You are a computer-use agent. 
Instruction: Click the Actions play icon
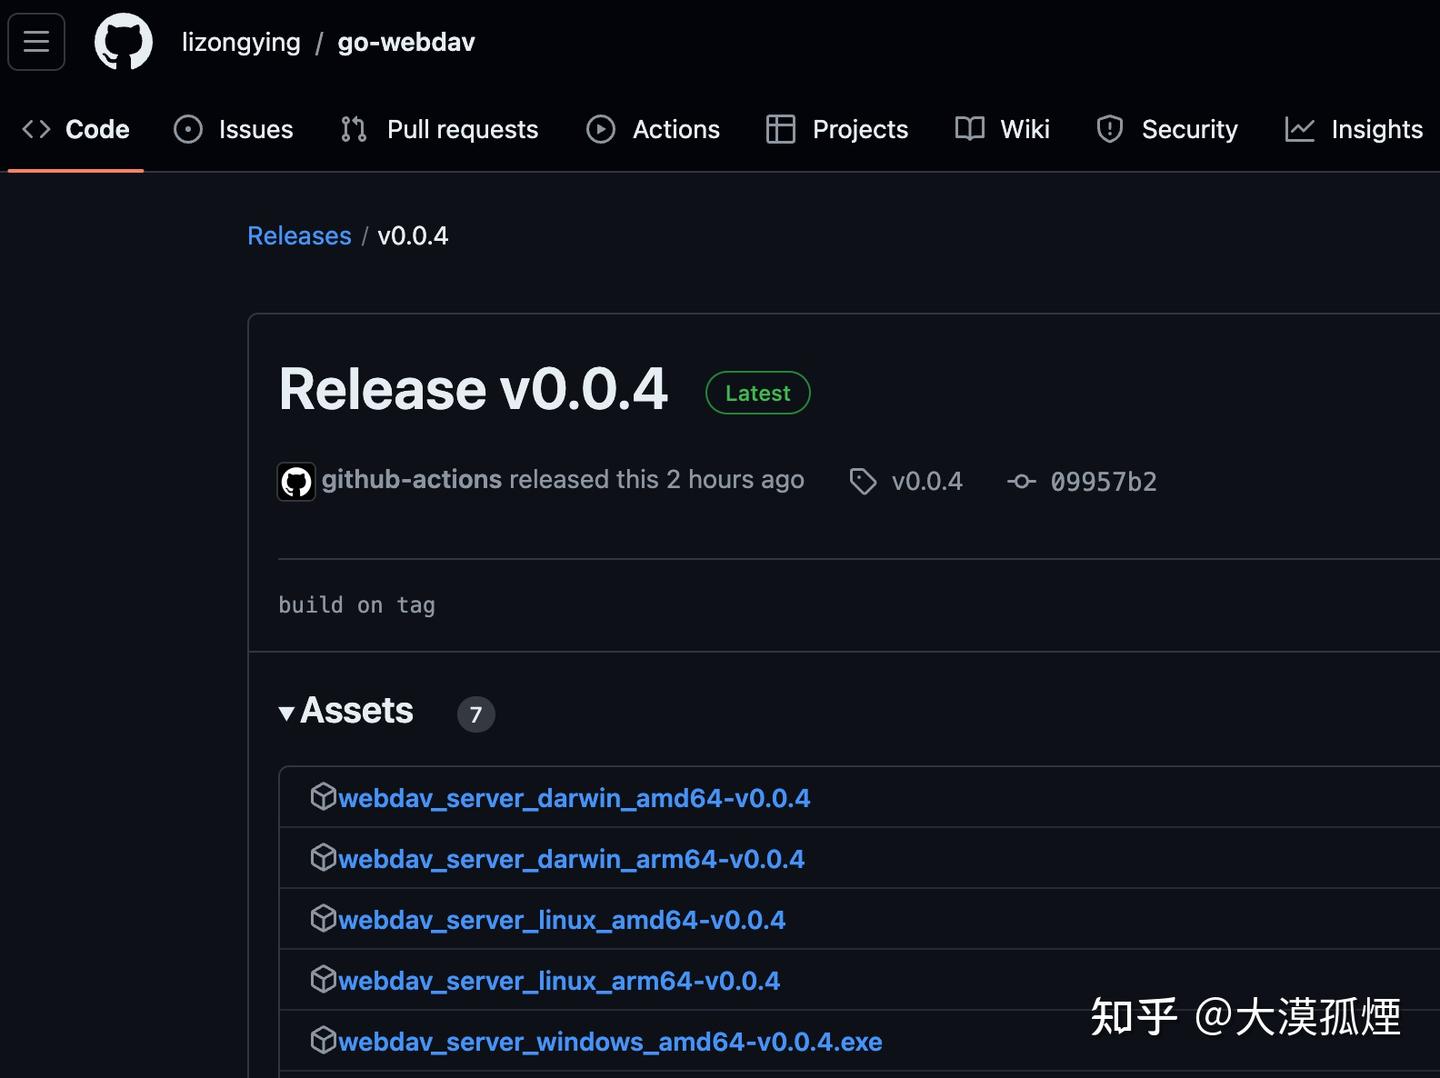[601, 129]
